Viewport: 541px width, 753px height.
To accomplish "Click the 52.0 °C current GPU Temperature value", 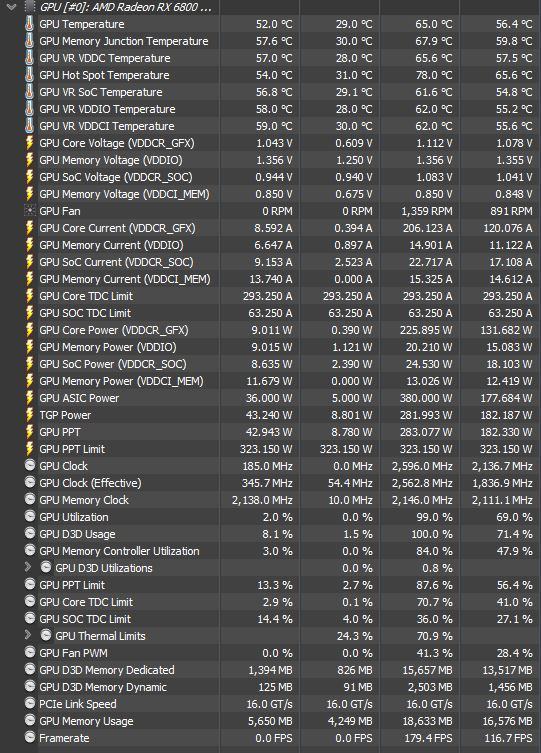I will [274, 24].
